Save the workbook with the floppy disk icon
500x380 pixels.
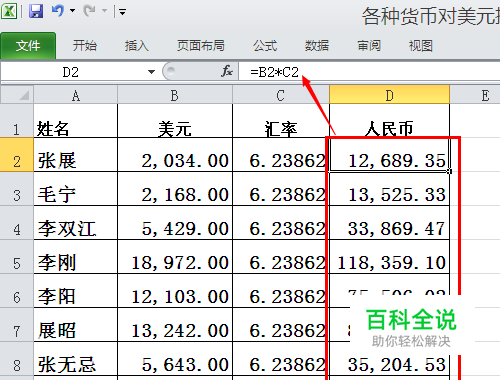click(x=36, y=11)
